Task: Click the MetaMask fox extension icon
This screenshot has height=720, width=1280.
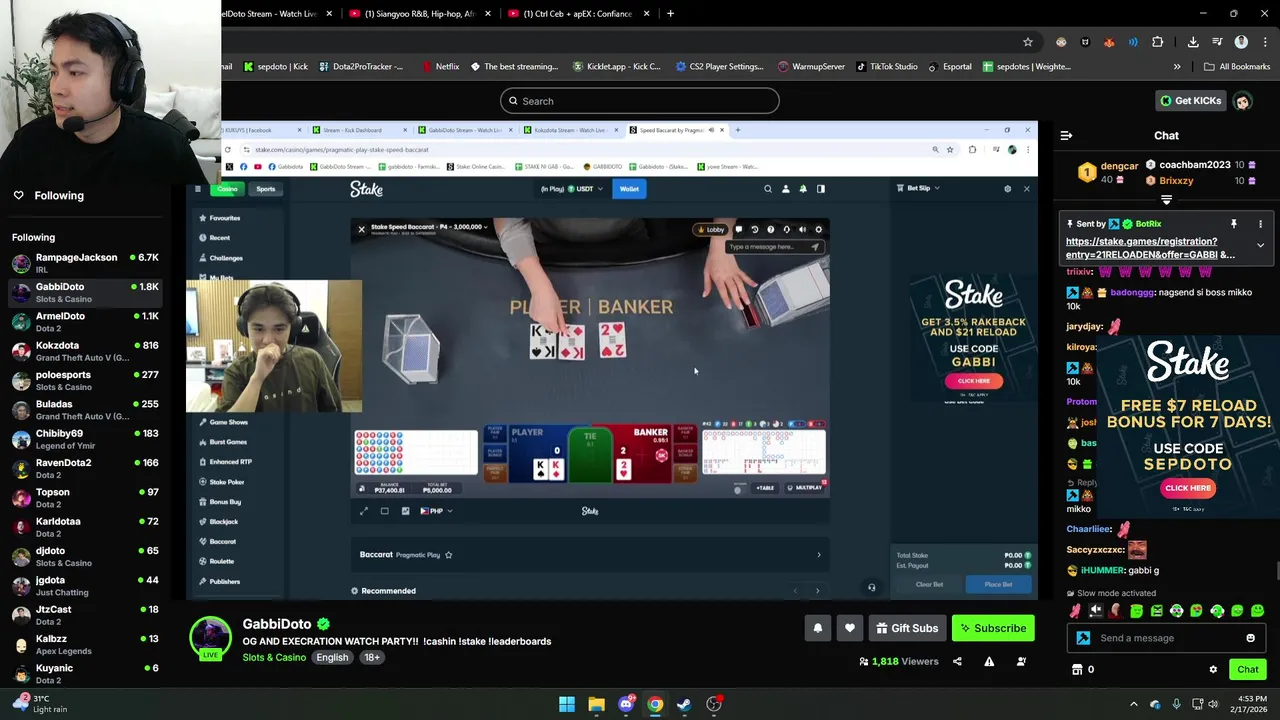Action: tap(1109, 42)
